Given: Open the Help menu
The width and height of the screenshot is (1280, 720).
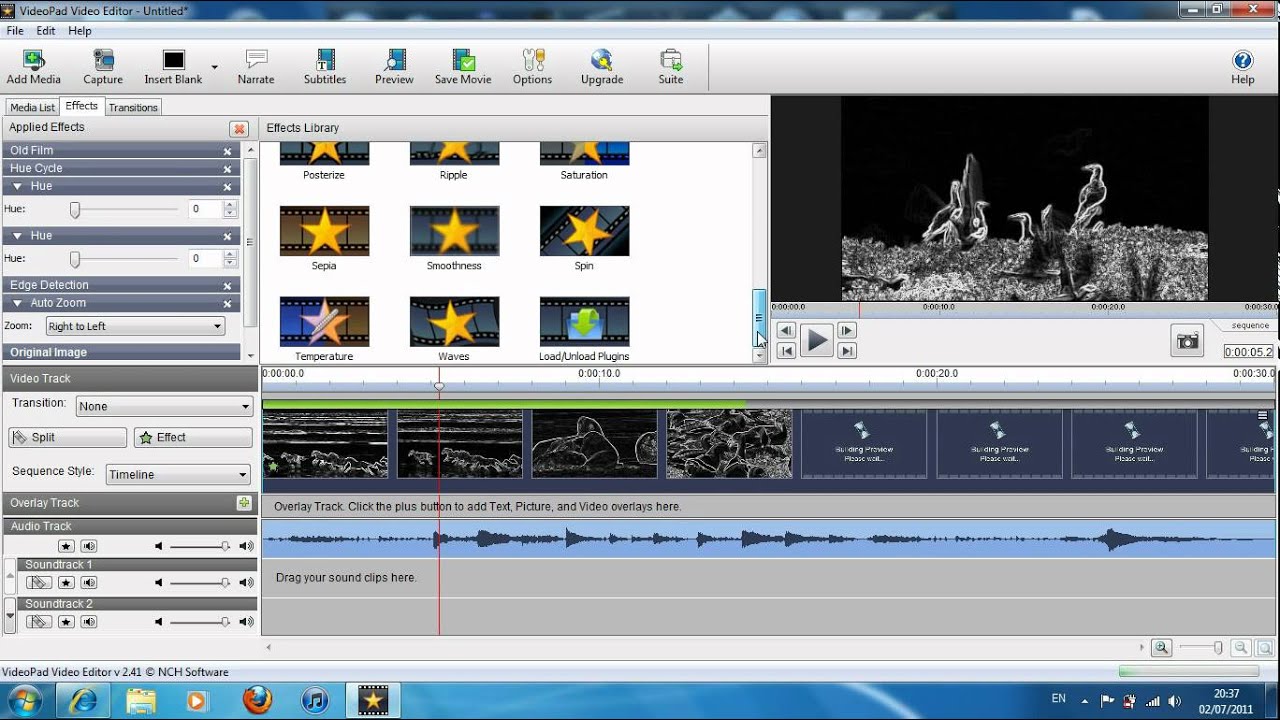Looking at the screenshot, I should click(x=80, y=31).
